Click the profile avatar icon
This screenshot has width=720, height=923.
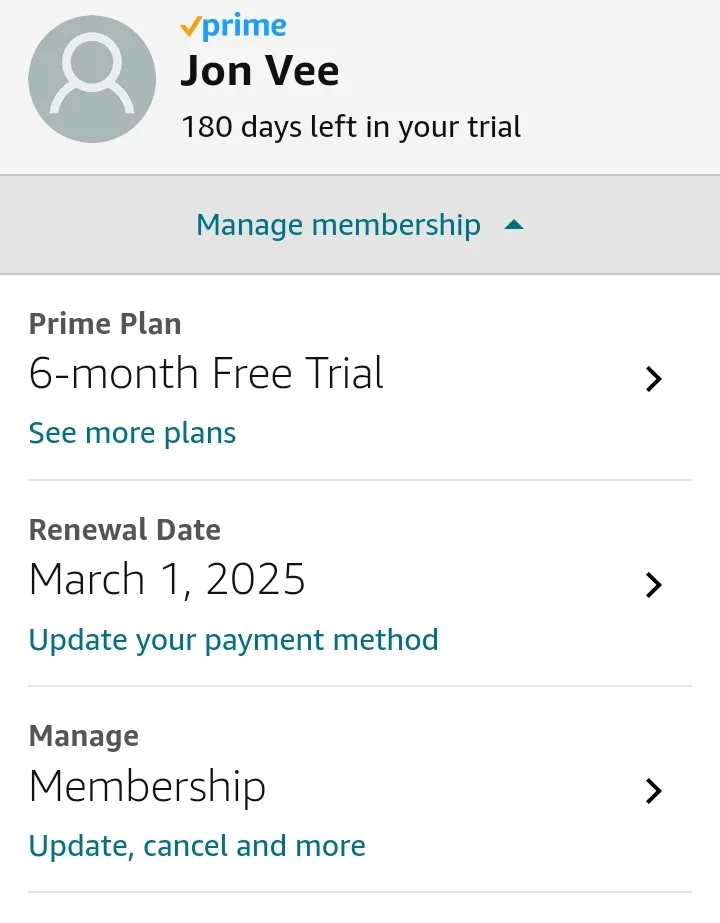point(92,79)
